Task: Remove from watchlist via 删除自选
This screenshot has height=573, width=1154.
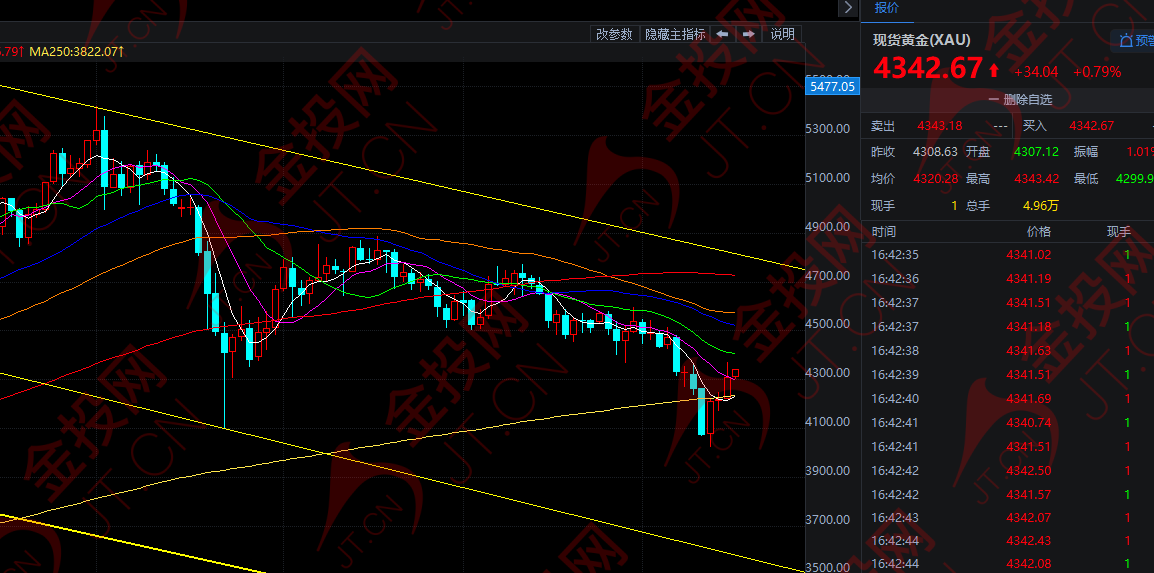Action: 1020,99
